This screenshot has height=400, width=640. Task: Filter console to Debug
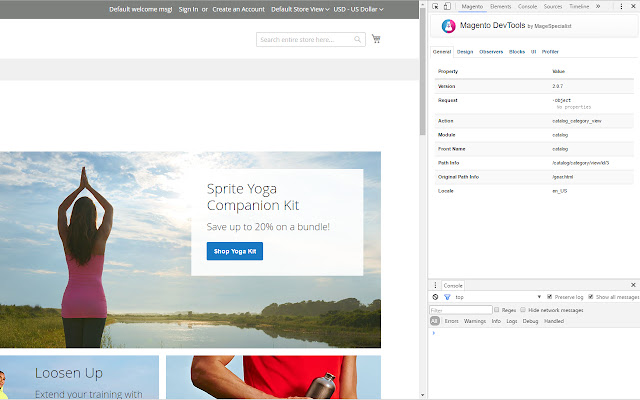click(530, 321)
